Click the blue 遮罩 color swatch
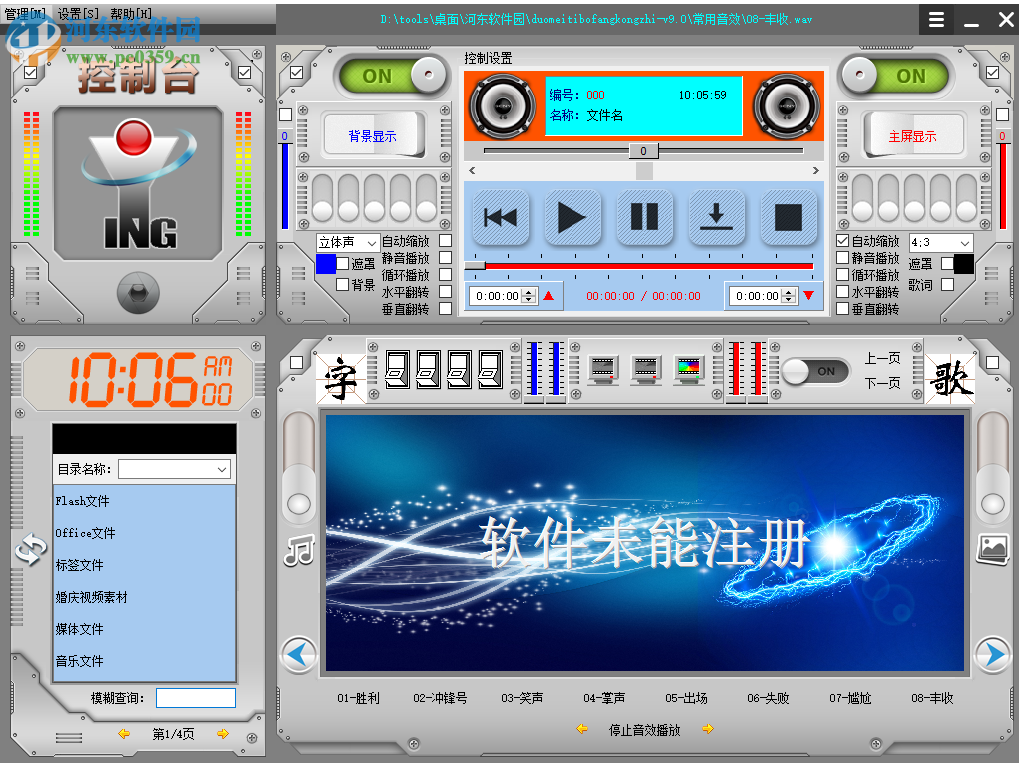 point(326,264)
